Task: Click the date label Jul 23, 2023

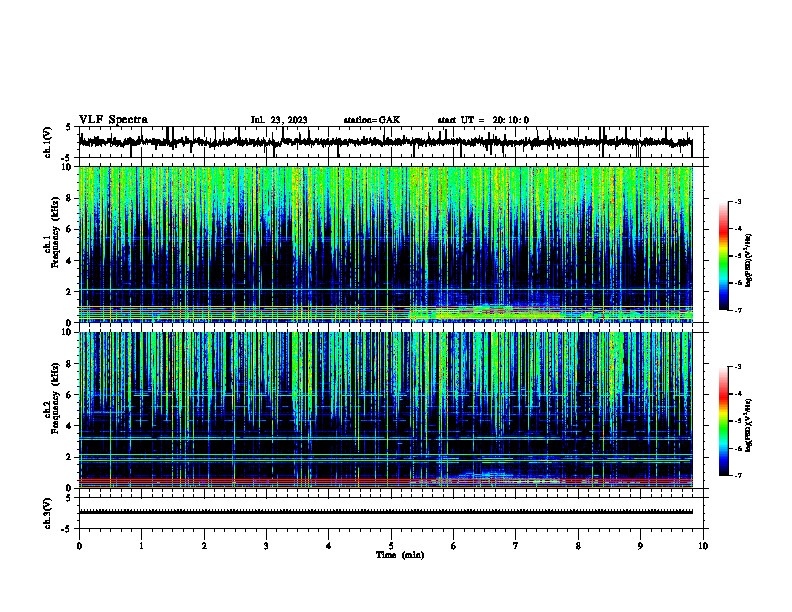Action: 279,120
